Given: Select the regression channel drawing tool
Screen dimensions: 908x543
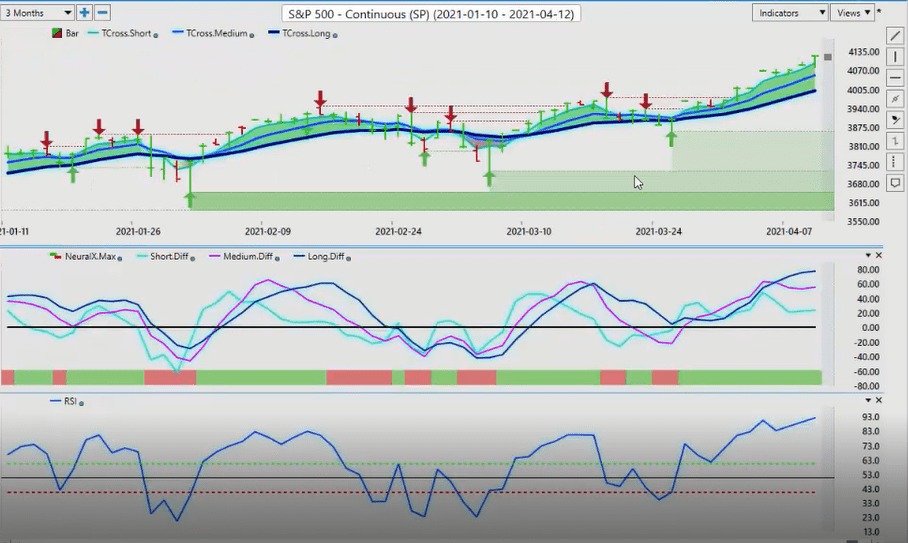Looking at the screenshot, I should click(895, 99).
